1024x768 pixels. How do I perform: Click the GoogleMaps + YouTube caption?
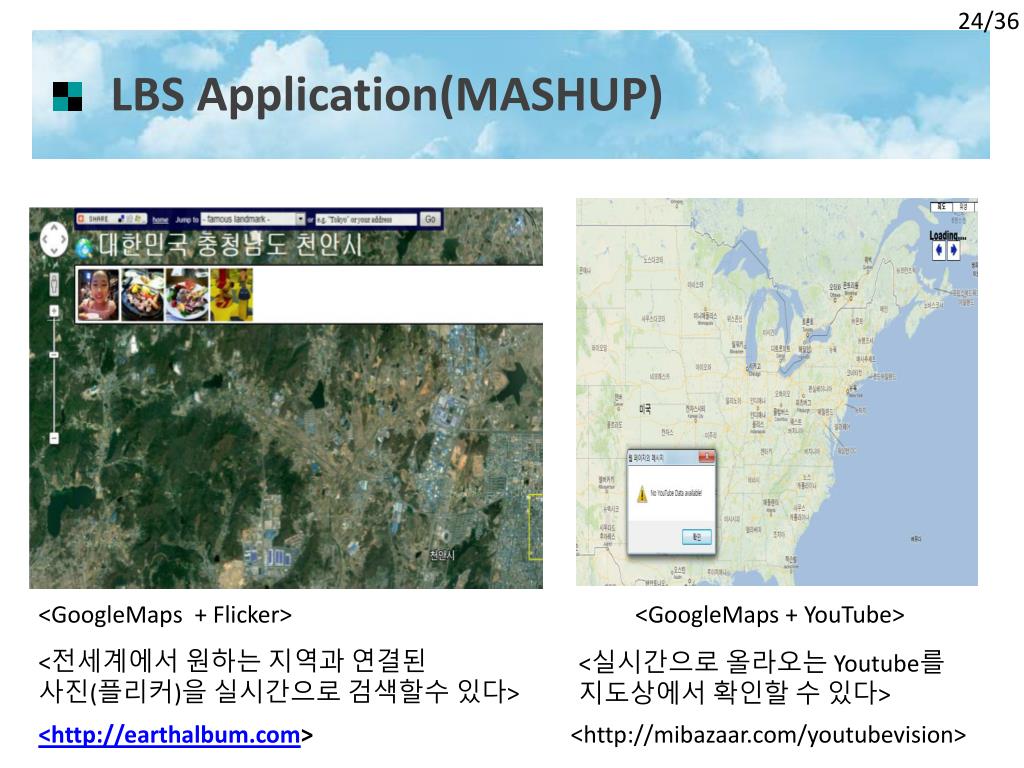[x=769, y=615]
